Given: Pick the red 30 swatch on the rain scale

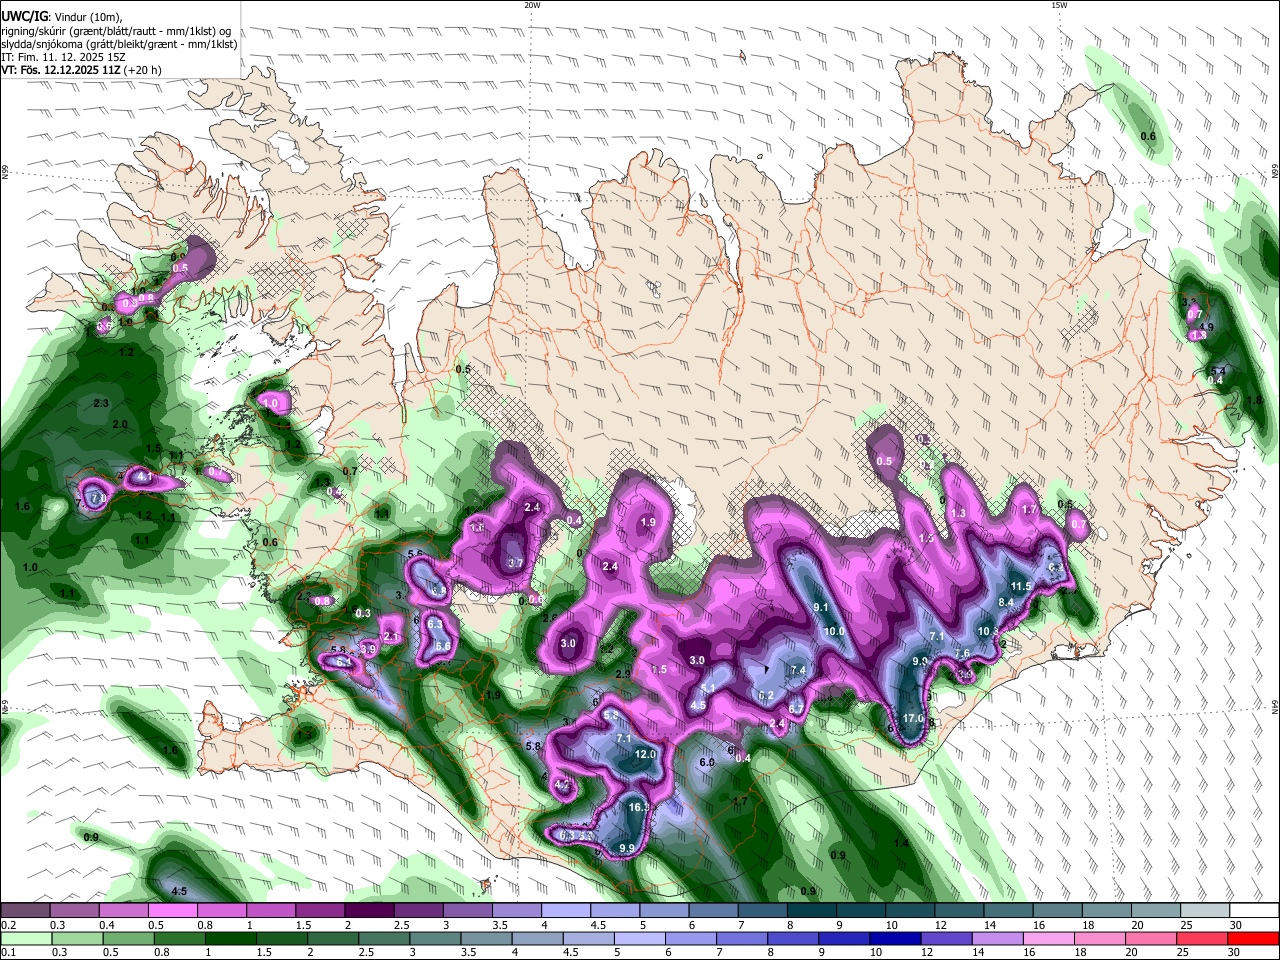Looking at the screenshot, I should click(1253, 938).
